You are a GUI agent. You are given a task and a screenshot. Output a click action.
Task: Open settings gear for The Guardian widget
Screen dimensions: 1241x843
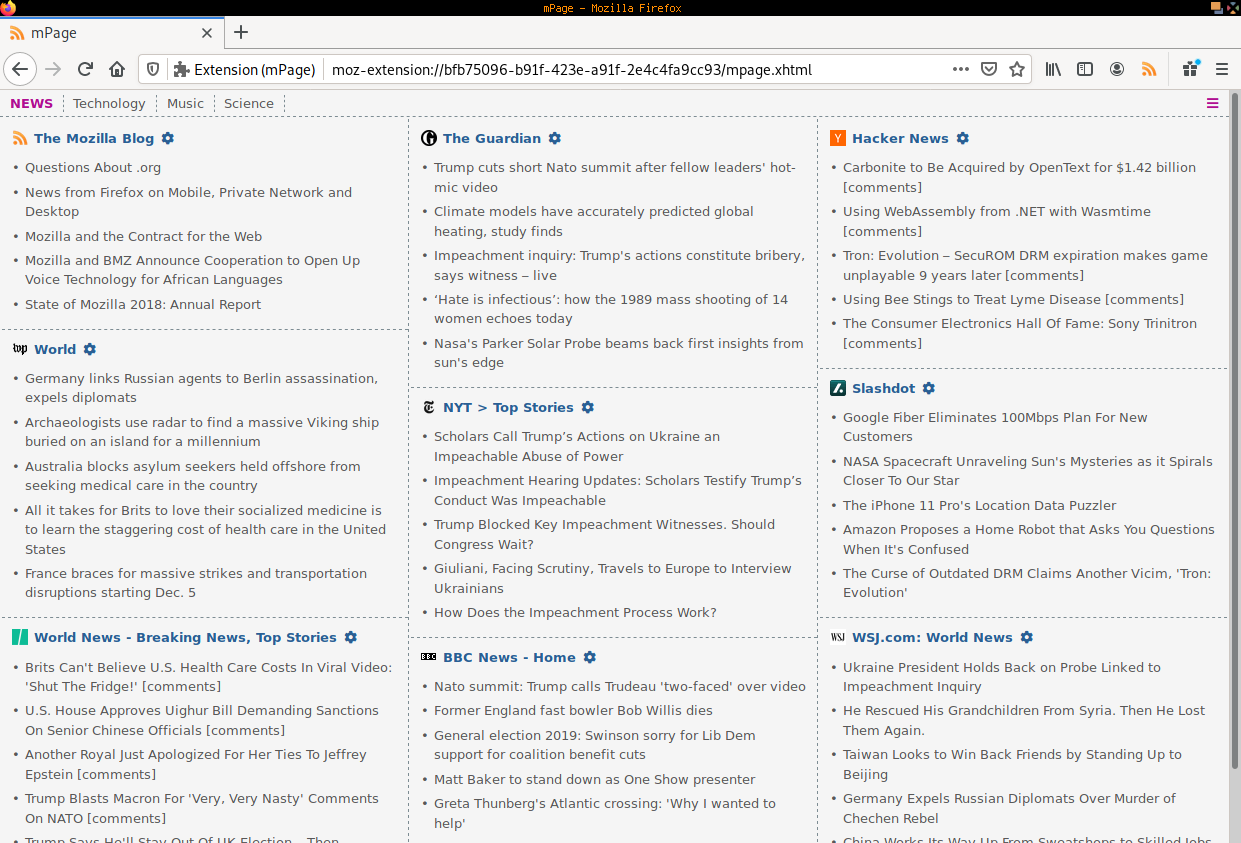point(555,138)
